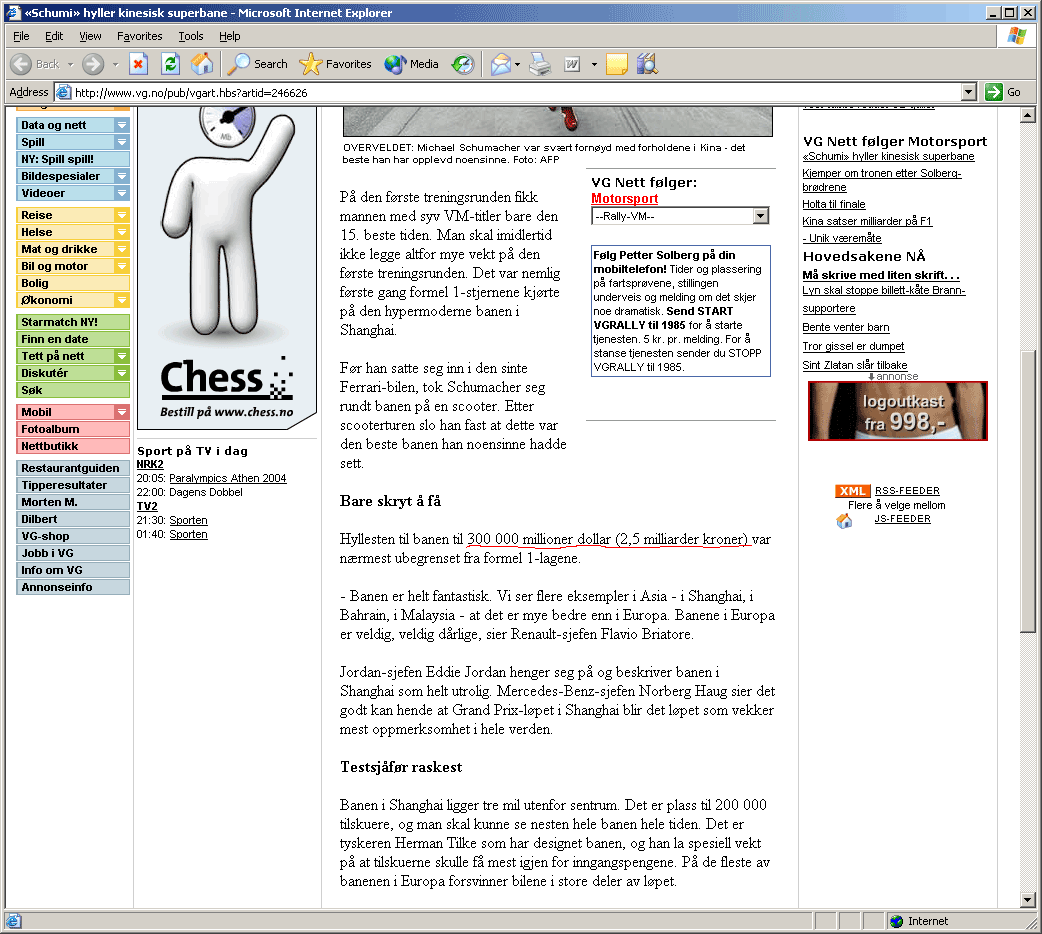The height and width of the screenshot is (934, 1042).
Task: Open Paralympics Athen 2004 TV listing
Action: [228, 478]
